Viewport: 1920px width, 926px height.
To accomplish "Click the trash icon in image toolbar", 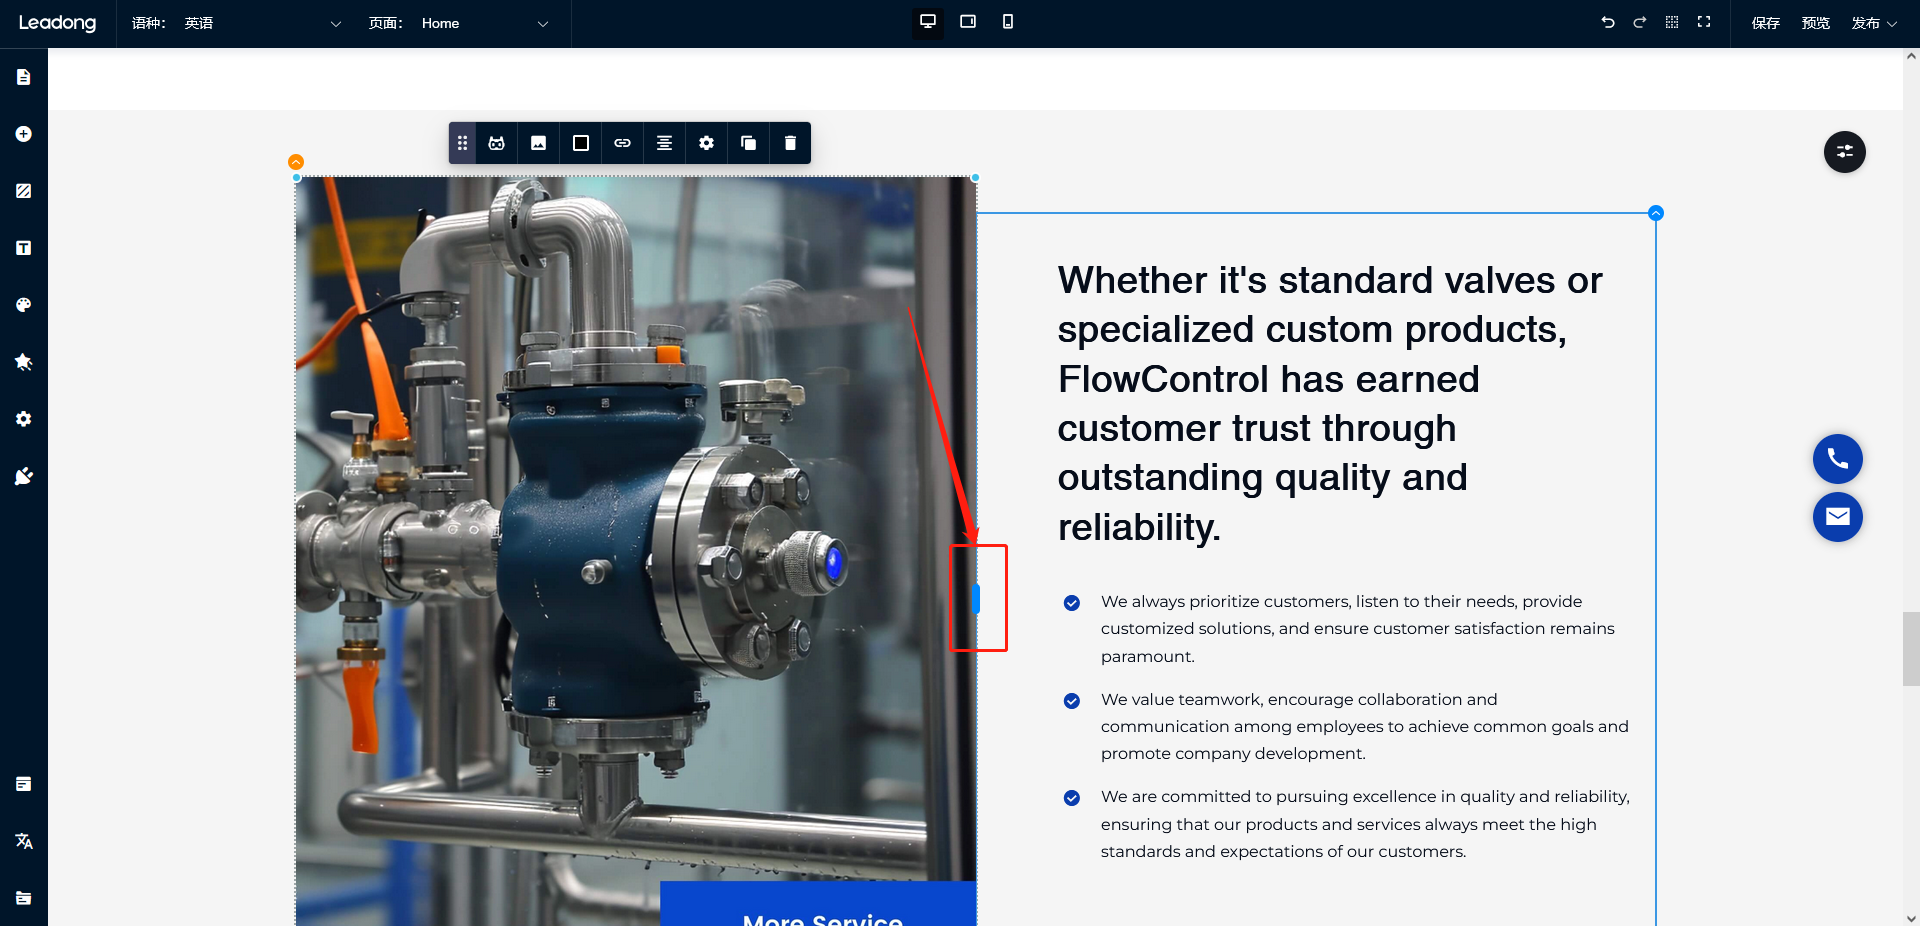I will pos(790,143).
